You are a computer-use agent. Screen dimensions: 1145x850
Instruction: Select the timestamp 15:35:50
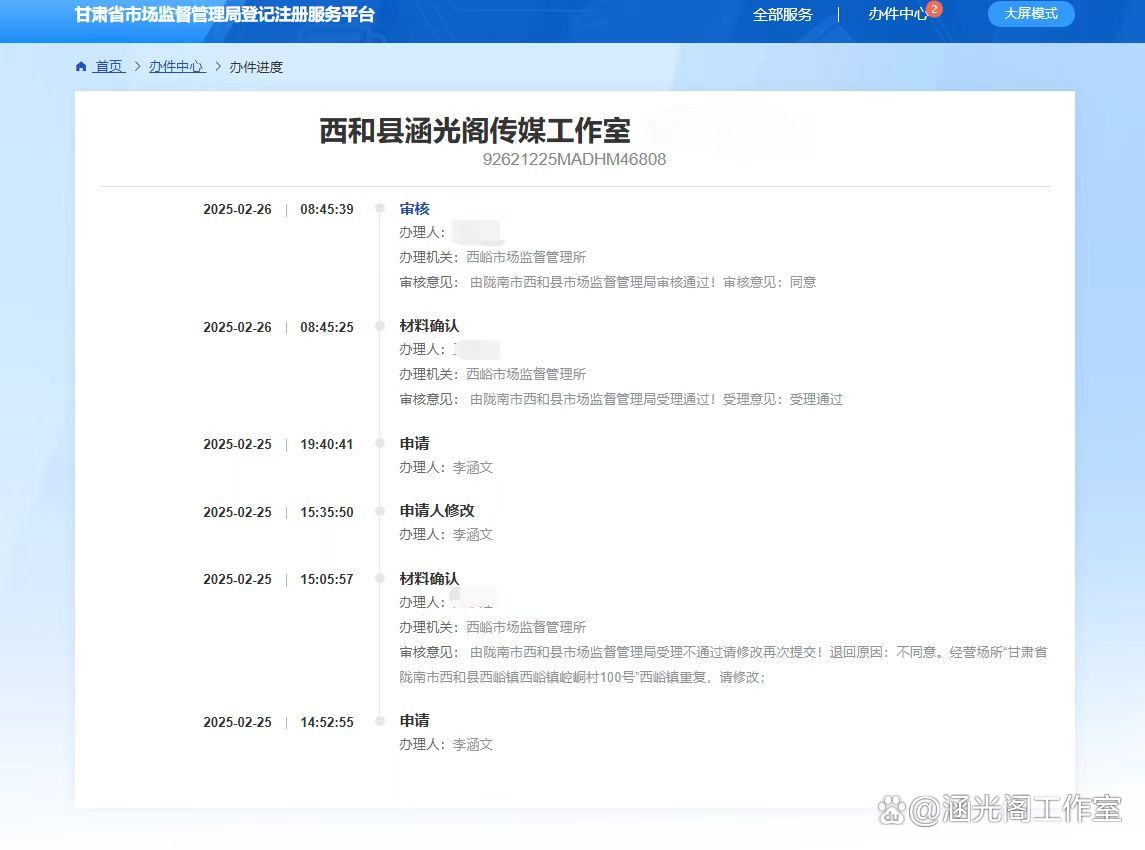click(x=326, y=512)
